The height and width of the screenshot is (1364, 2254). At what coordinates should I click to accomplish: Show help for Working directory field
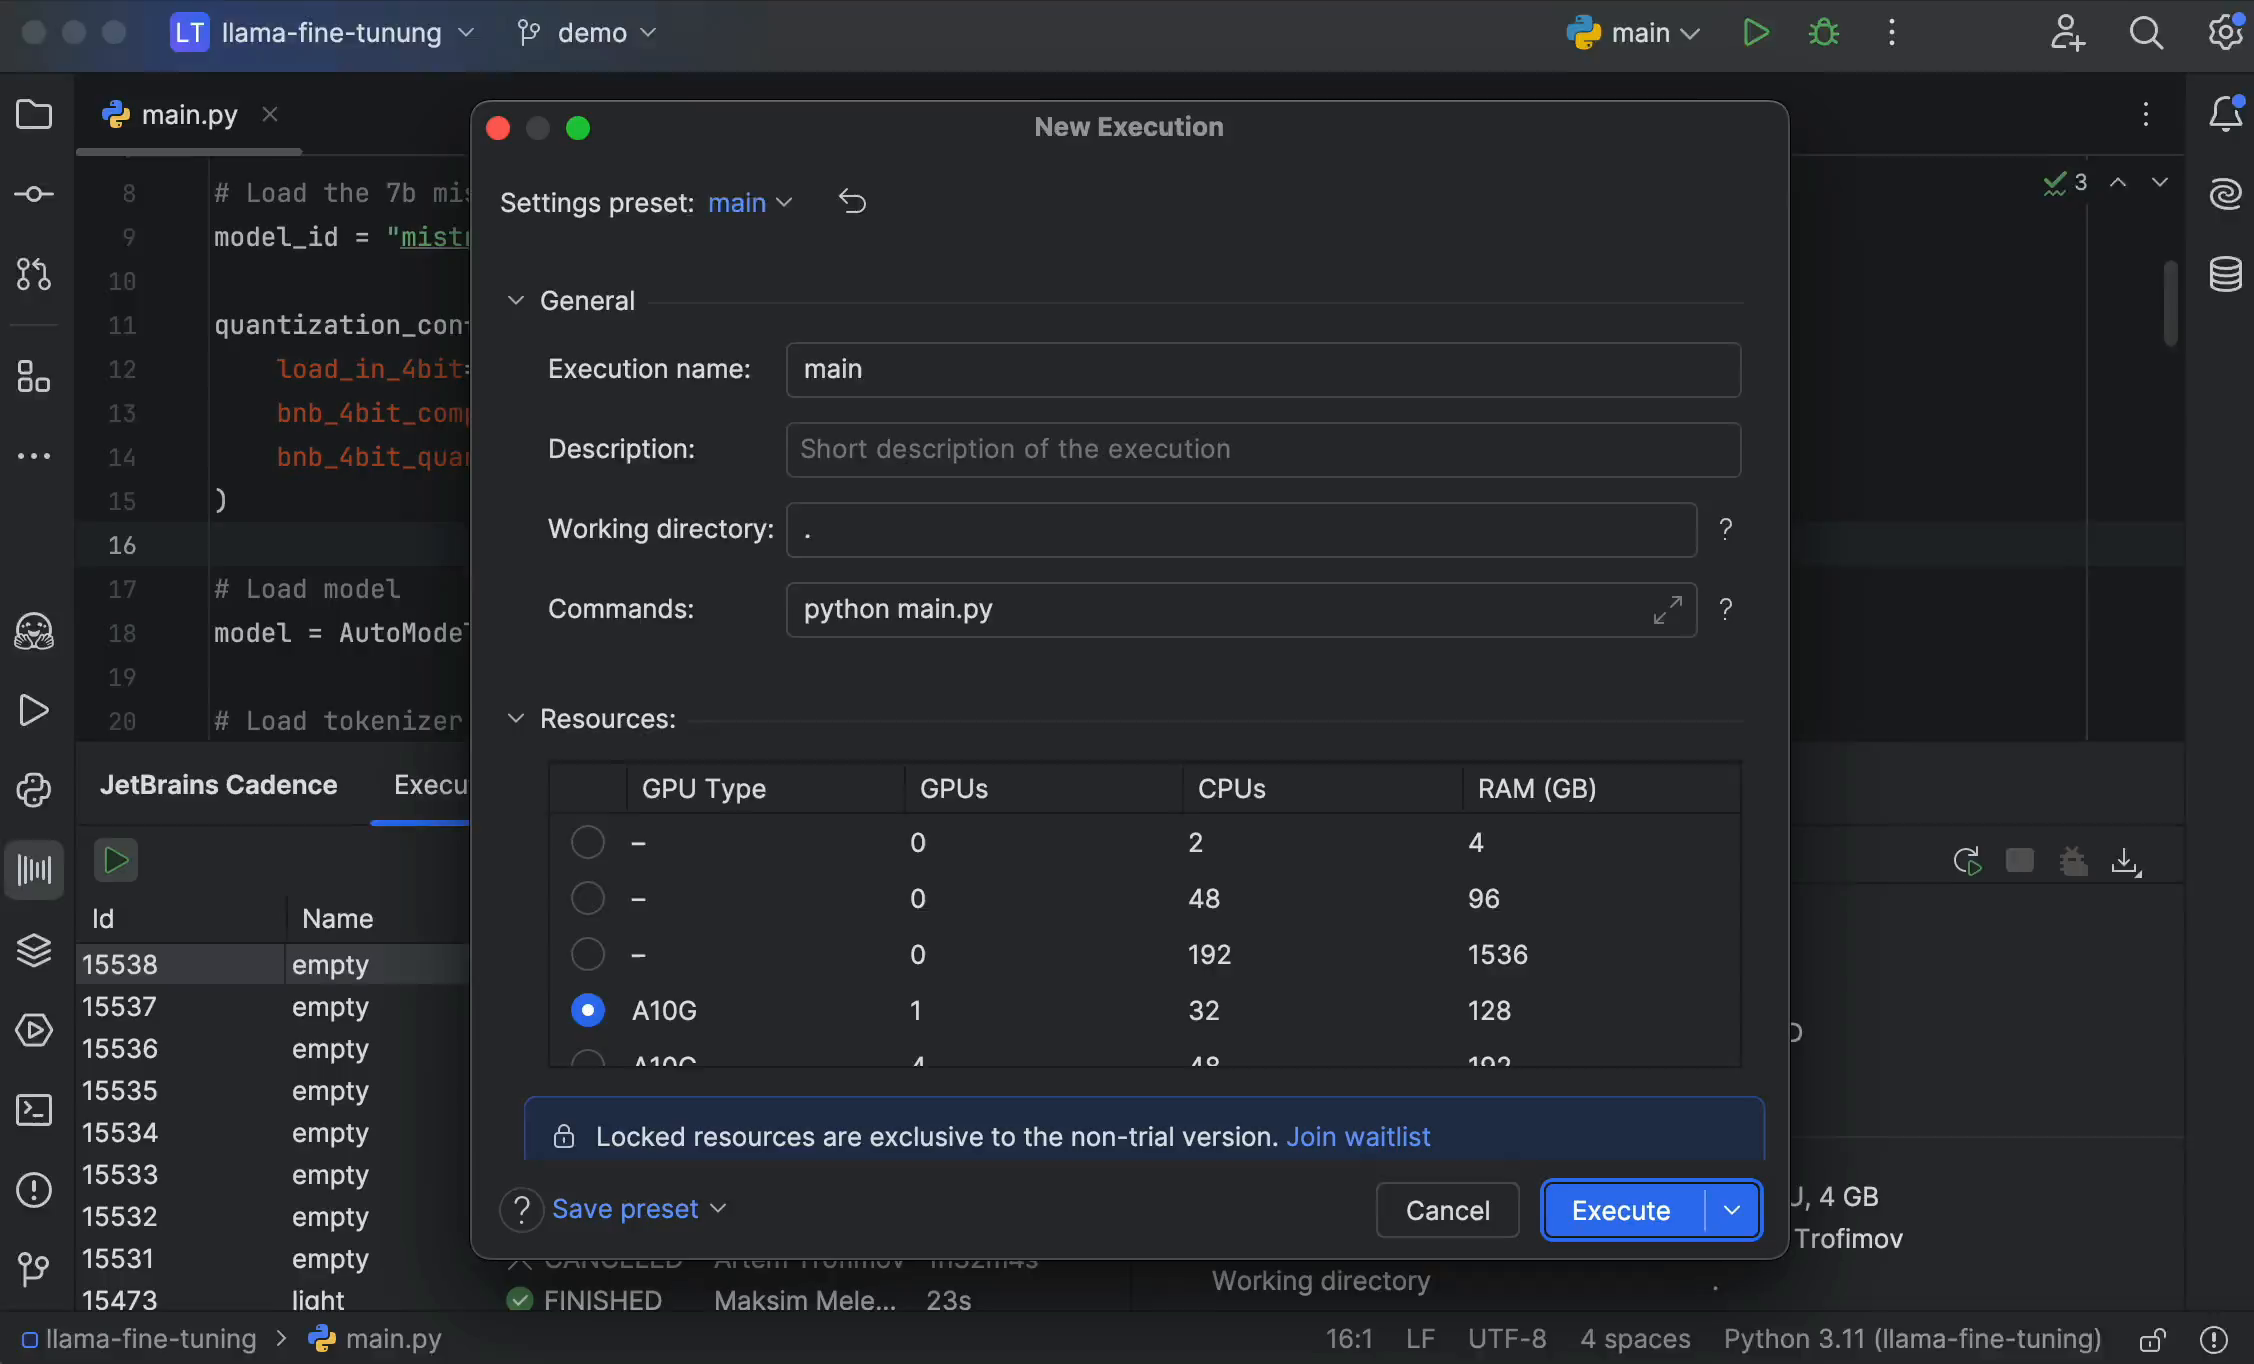point(1725,529)
